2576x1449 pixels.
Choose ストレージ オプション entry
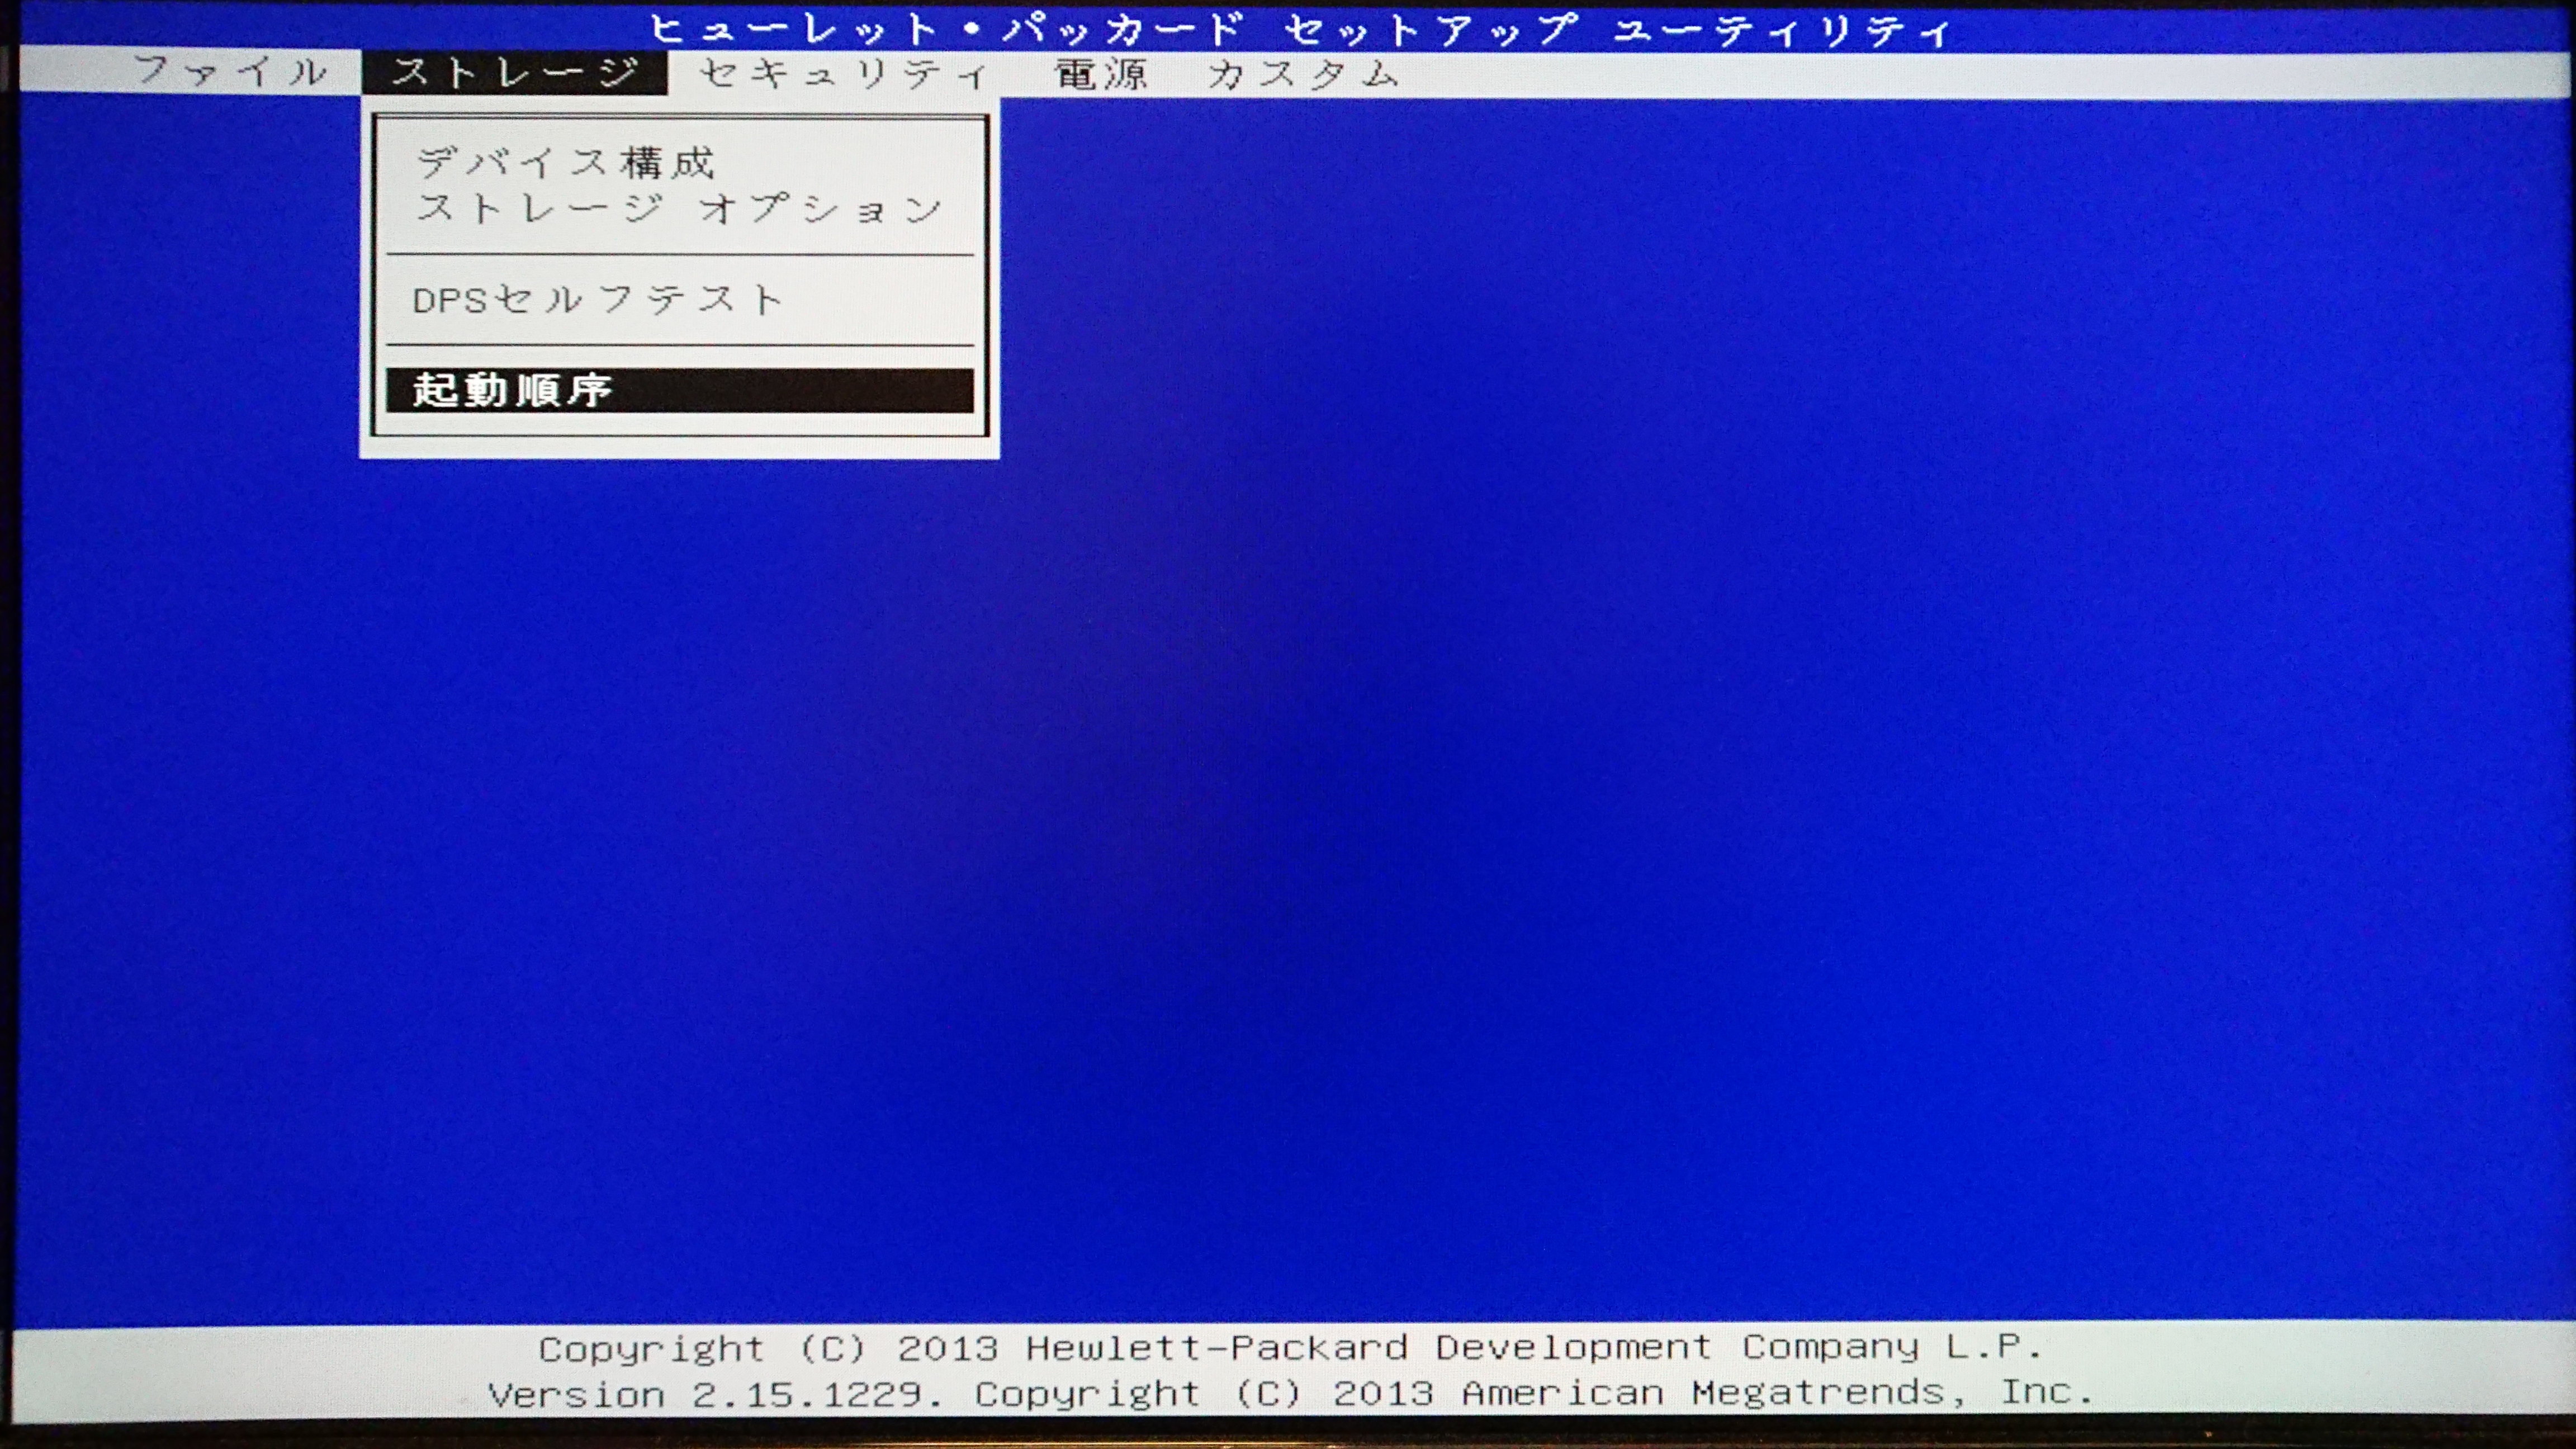click(x=679, y=208)
